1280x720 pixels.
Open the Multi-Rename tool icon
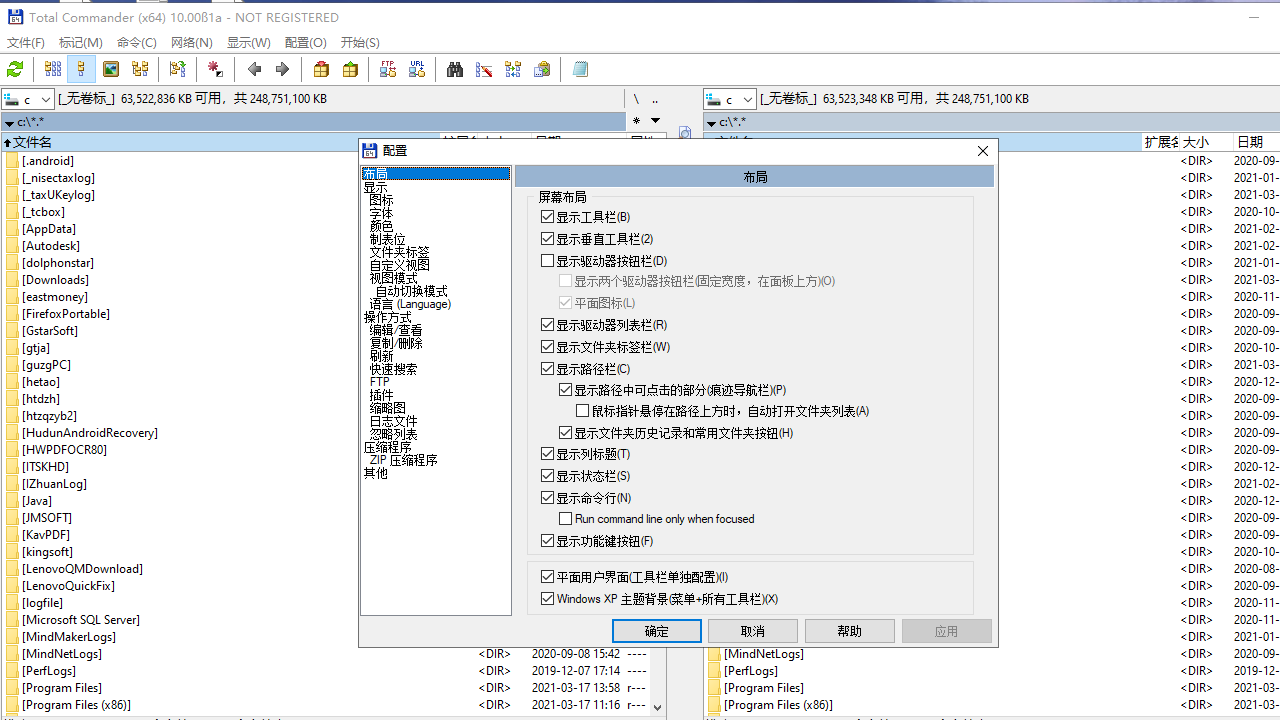point(483,69)
